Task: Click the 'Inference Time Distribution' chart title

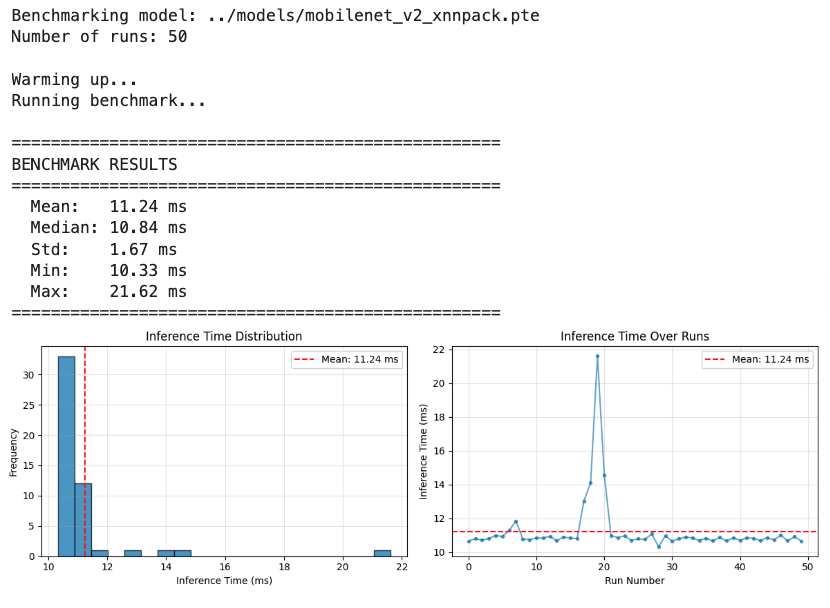Action: (224, 336)
